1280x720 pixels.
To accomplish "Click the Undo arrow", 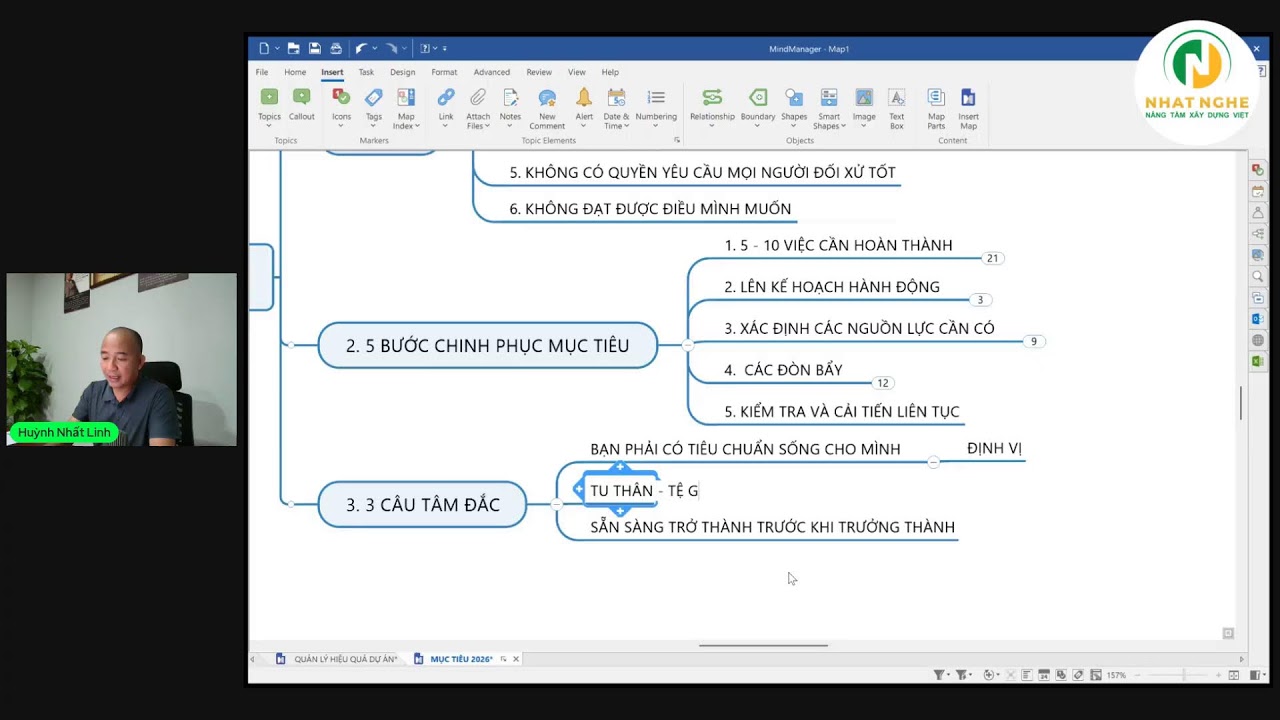I will point(361,48).
